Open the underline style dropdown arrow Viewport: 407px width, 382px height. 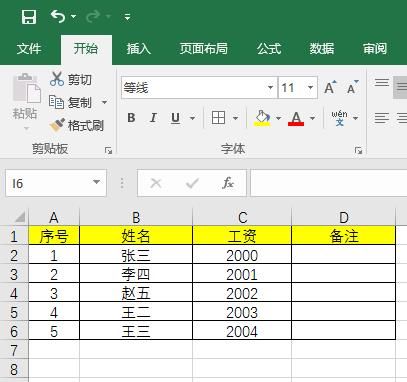(192, 118)
